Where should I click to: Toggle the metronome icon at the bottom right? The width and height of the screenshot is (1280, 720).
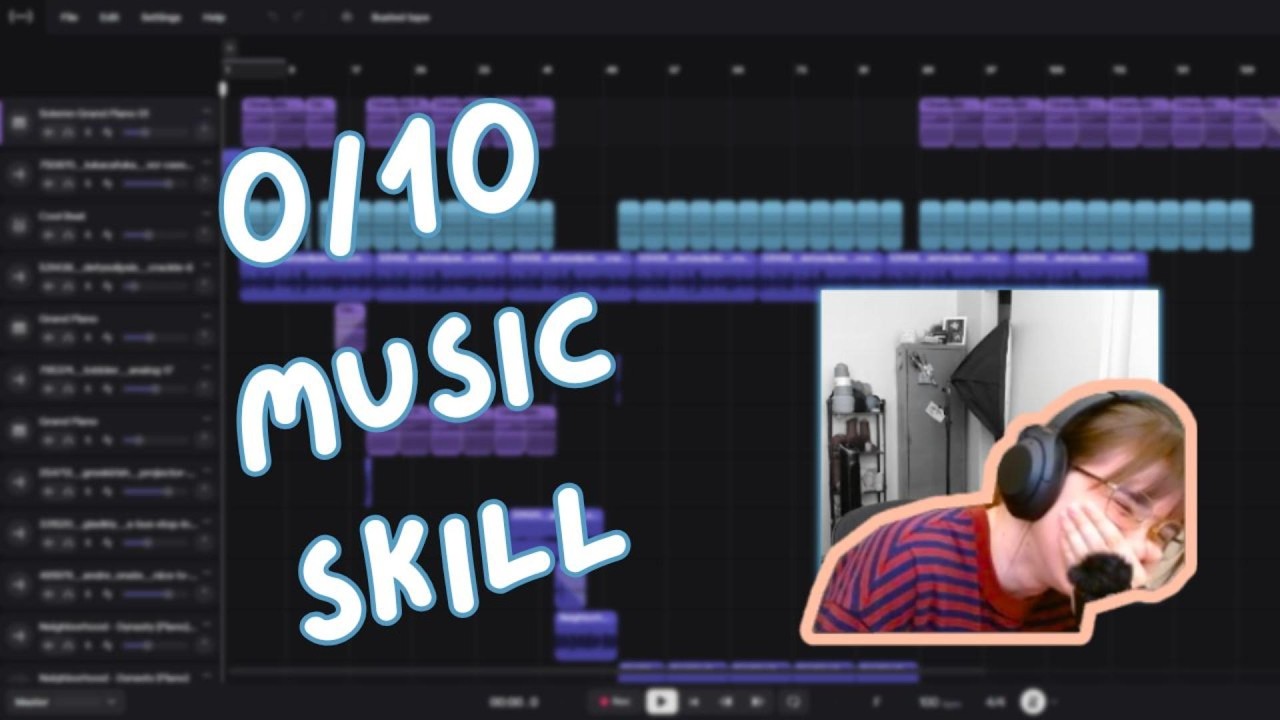(1032, 701)
